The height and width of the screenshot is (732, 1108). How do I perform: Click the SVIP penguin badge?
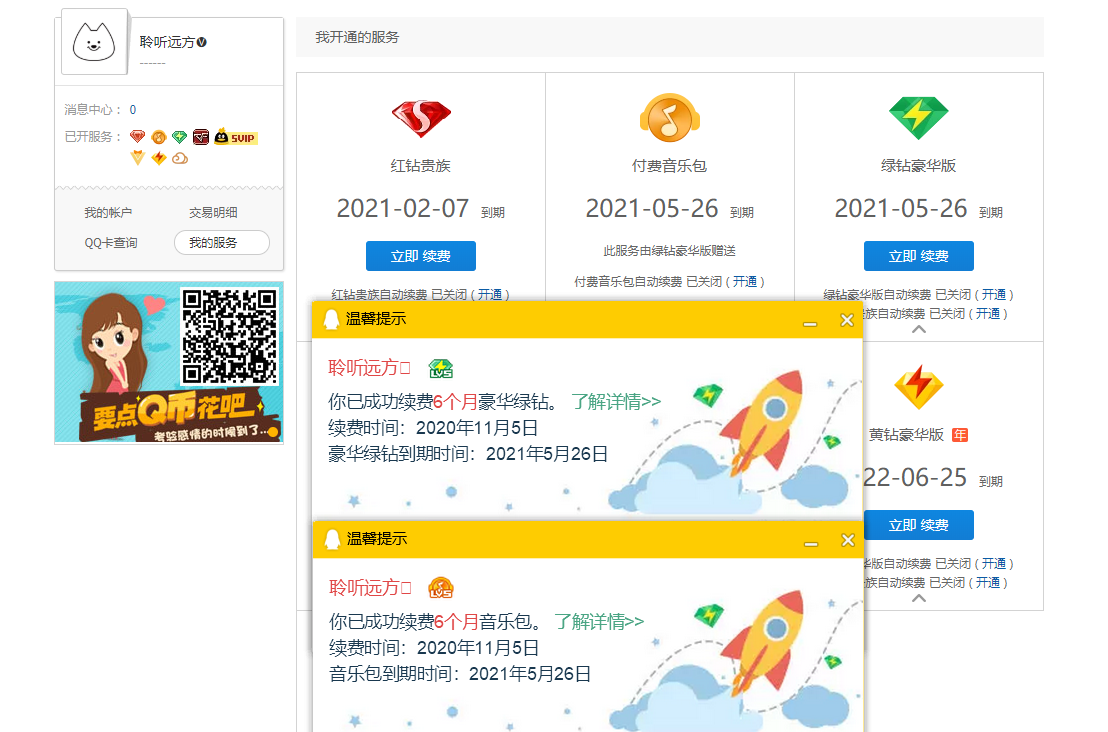(x=236, y=137)
